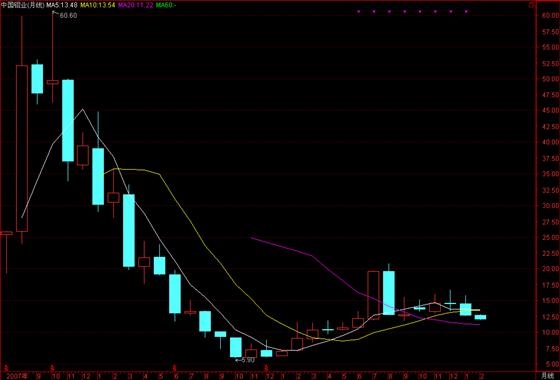Screen dimensions: 560x380
Task: Click the large cyan candlestick at month 8
Action: tap(389, 293)
